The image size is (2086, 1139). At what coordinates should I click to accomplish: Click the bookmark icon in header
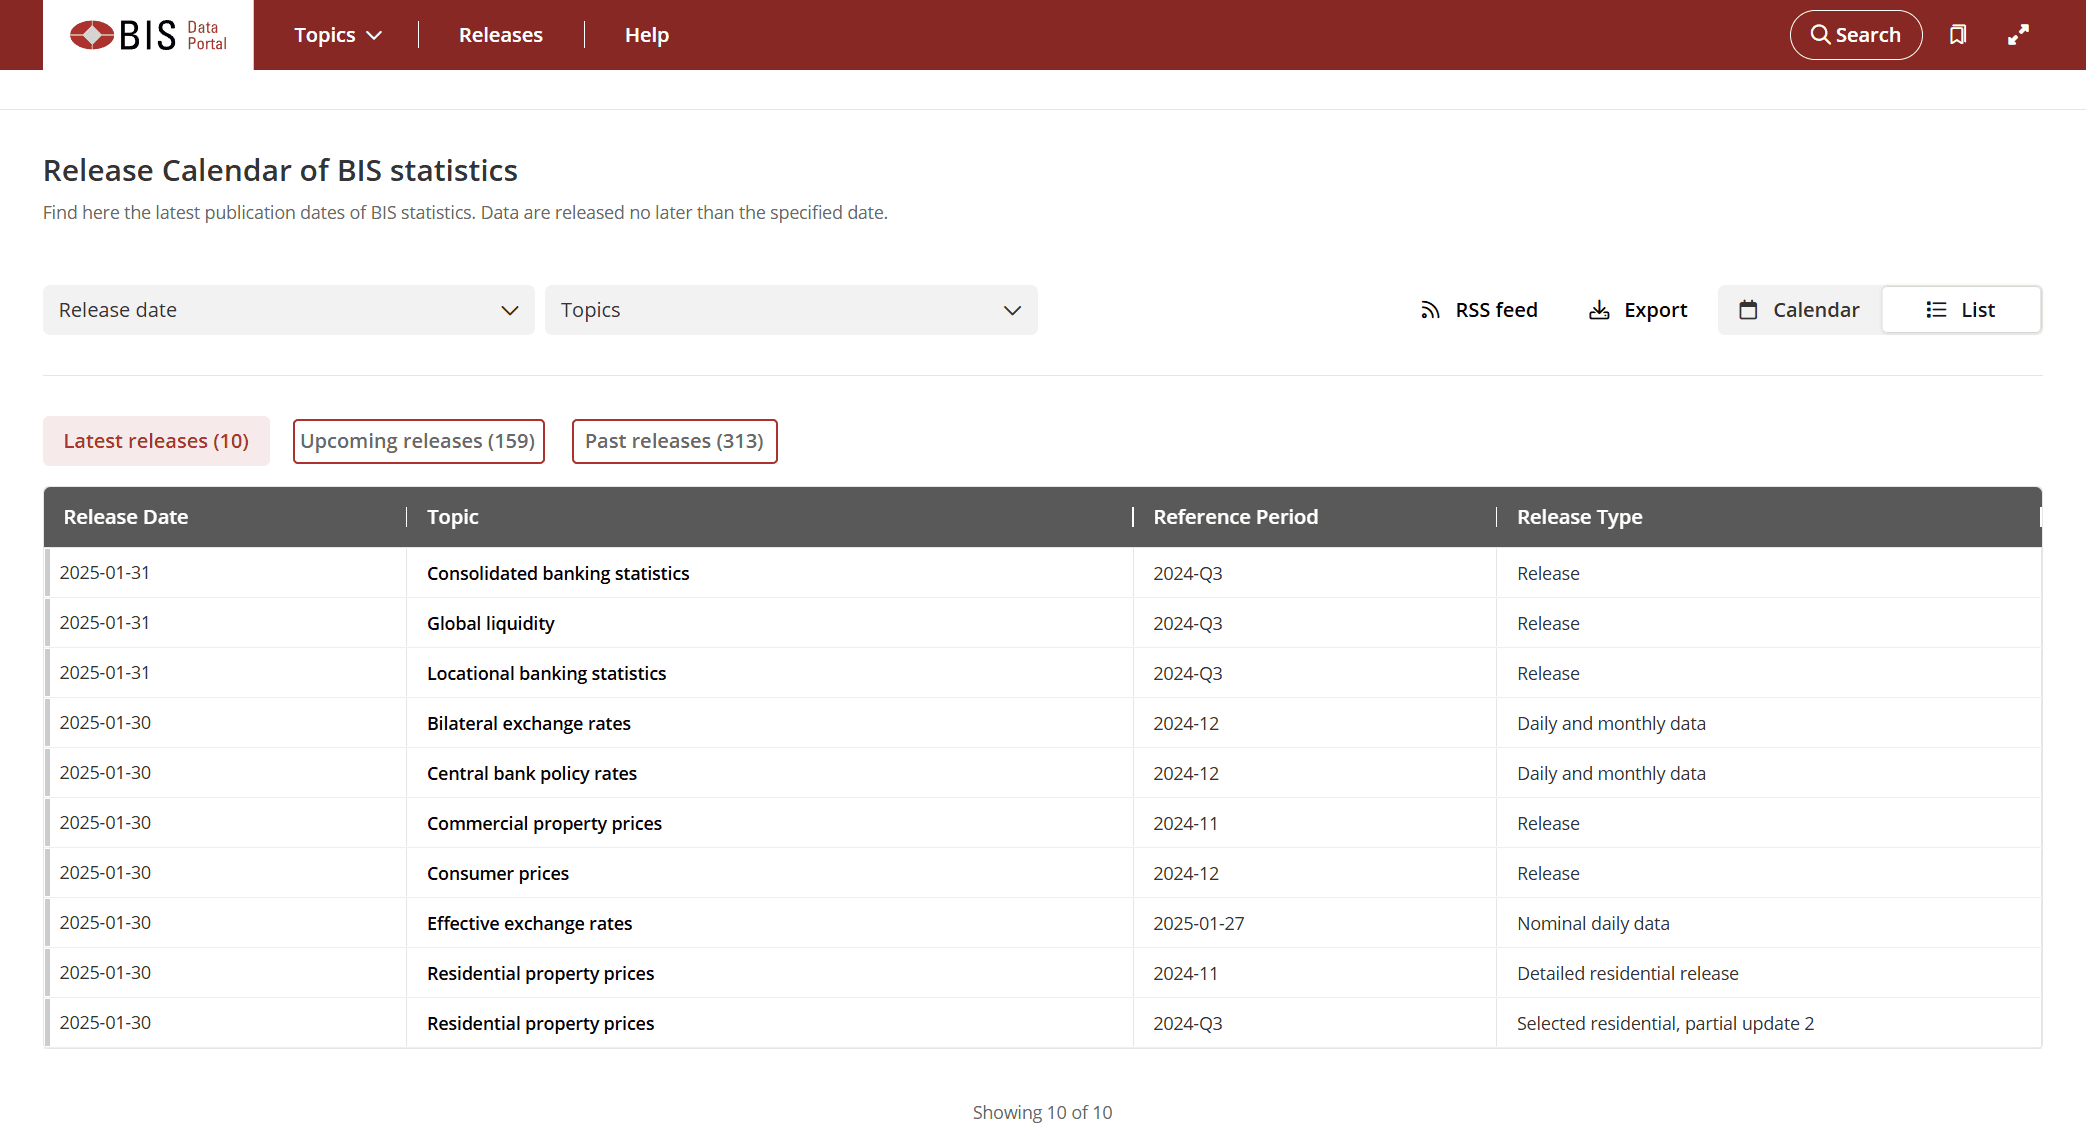pyautogui.click(x=1957, y=34)
